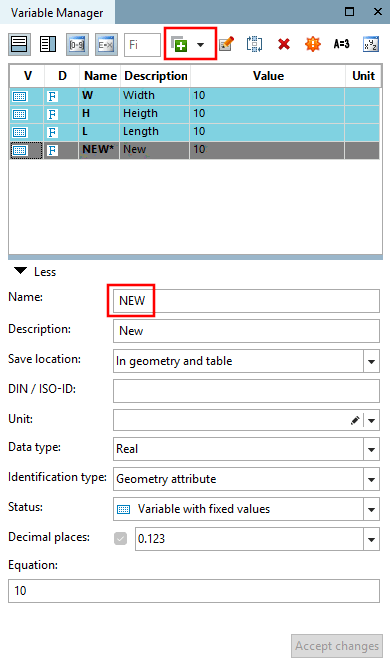Click the Fi filter input box
This screenshot has width=390, height=663.
pyautogui.click(x=143, y=44)
